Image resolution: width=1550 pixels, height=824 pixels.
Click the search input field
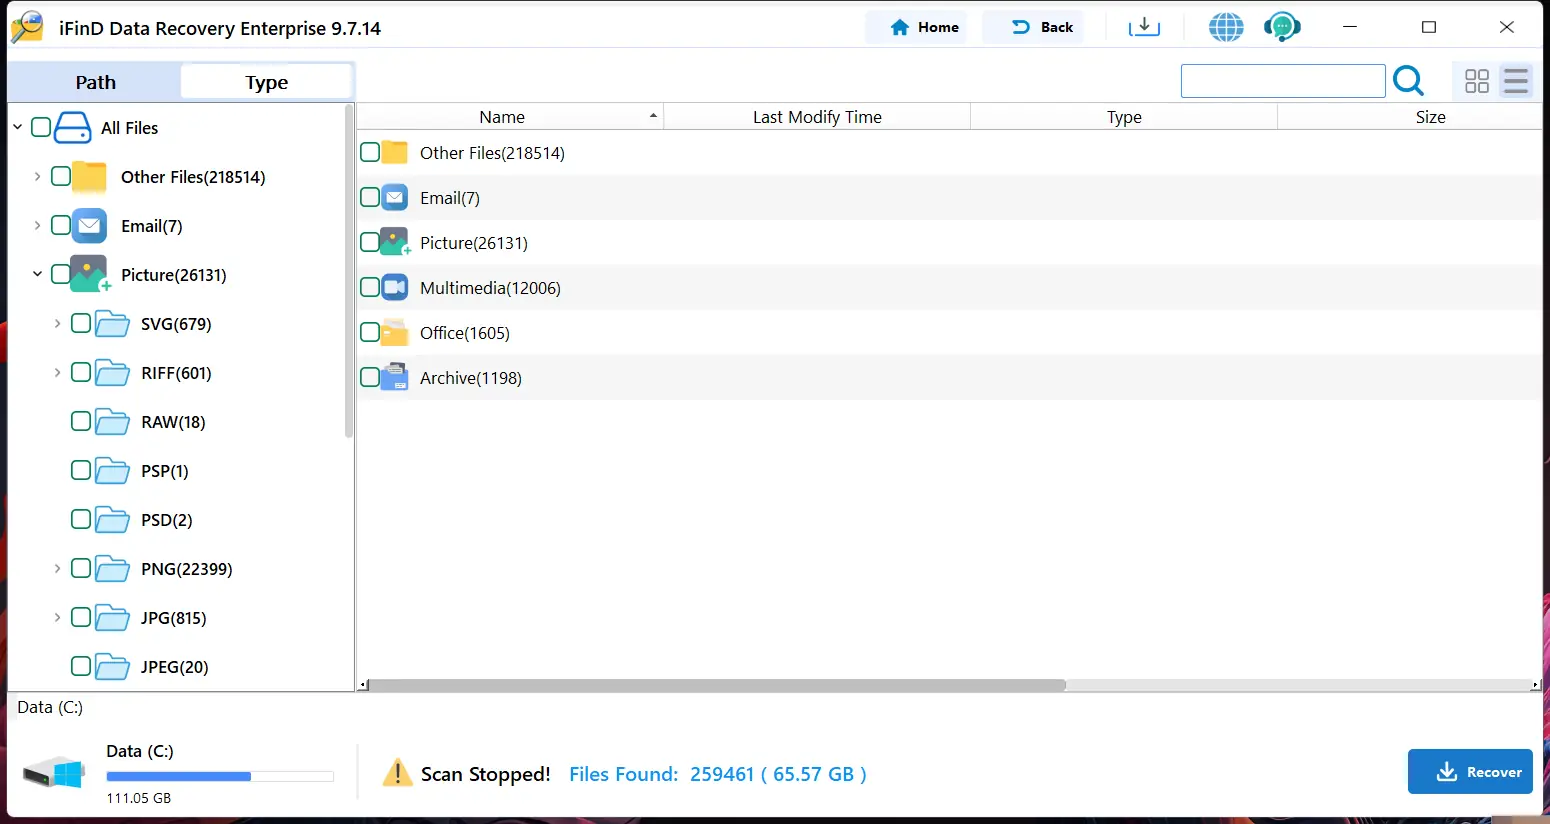[x=1283, y=81]
